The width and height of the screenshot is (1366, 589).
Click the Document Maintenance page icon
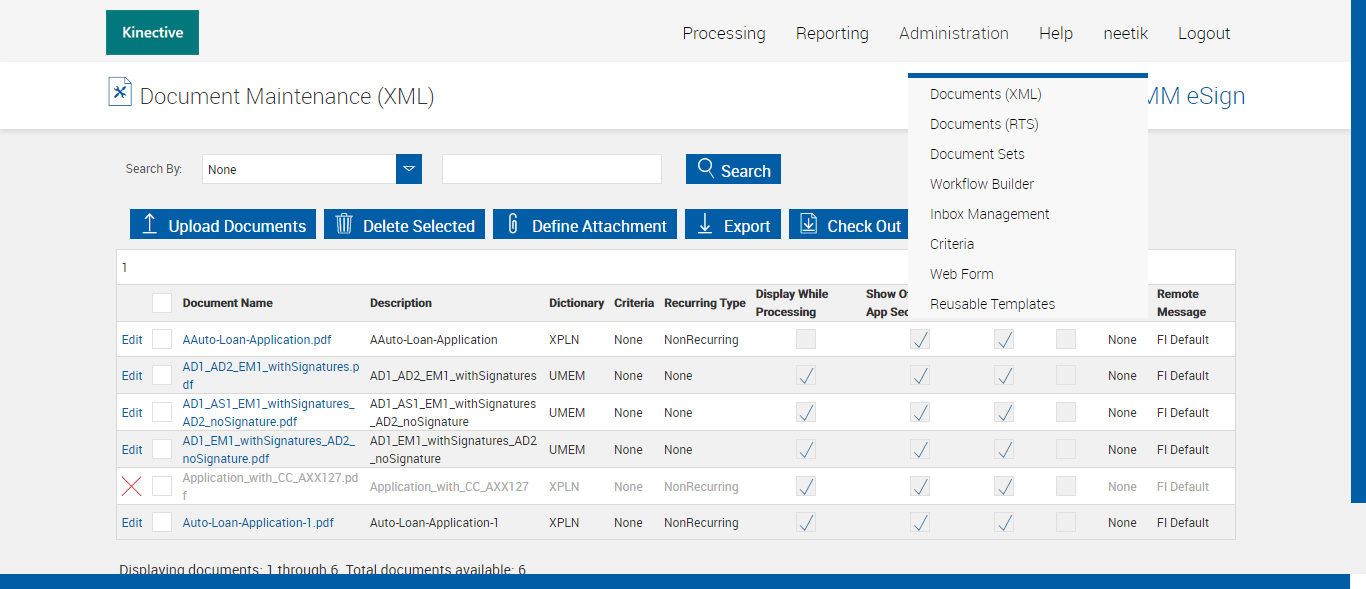tap(120, 92)
